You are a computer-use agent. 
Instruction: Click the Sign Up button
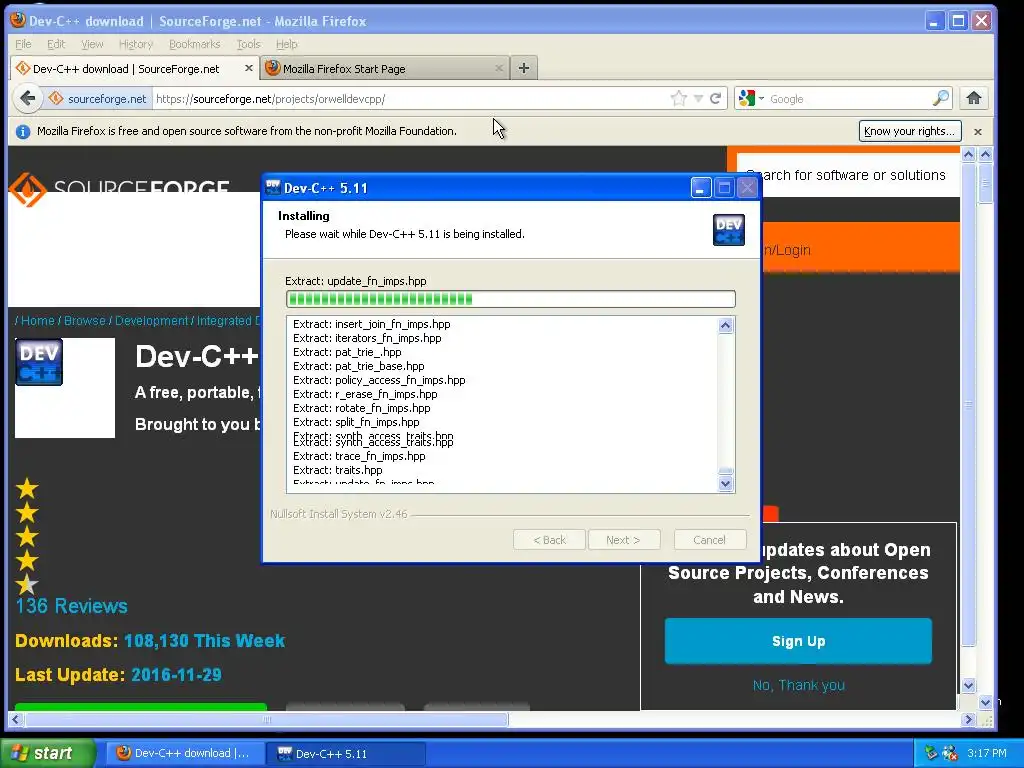tap(798, 641)
